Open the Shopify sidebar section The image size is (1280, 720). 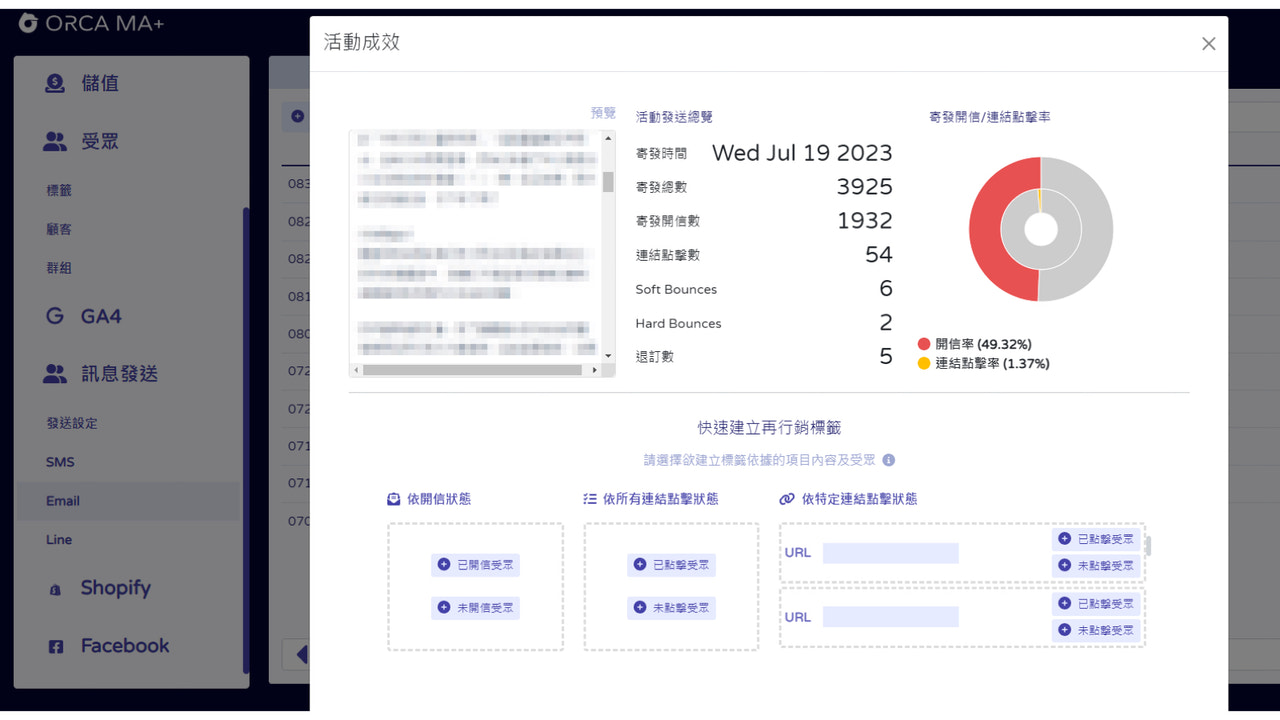click(x=115, y=588)
